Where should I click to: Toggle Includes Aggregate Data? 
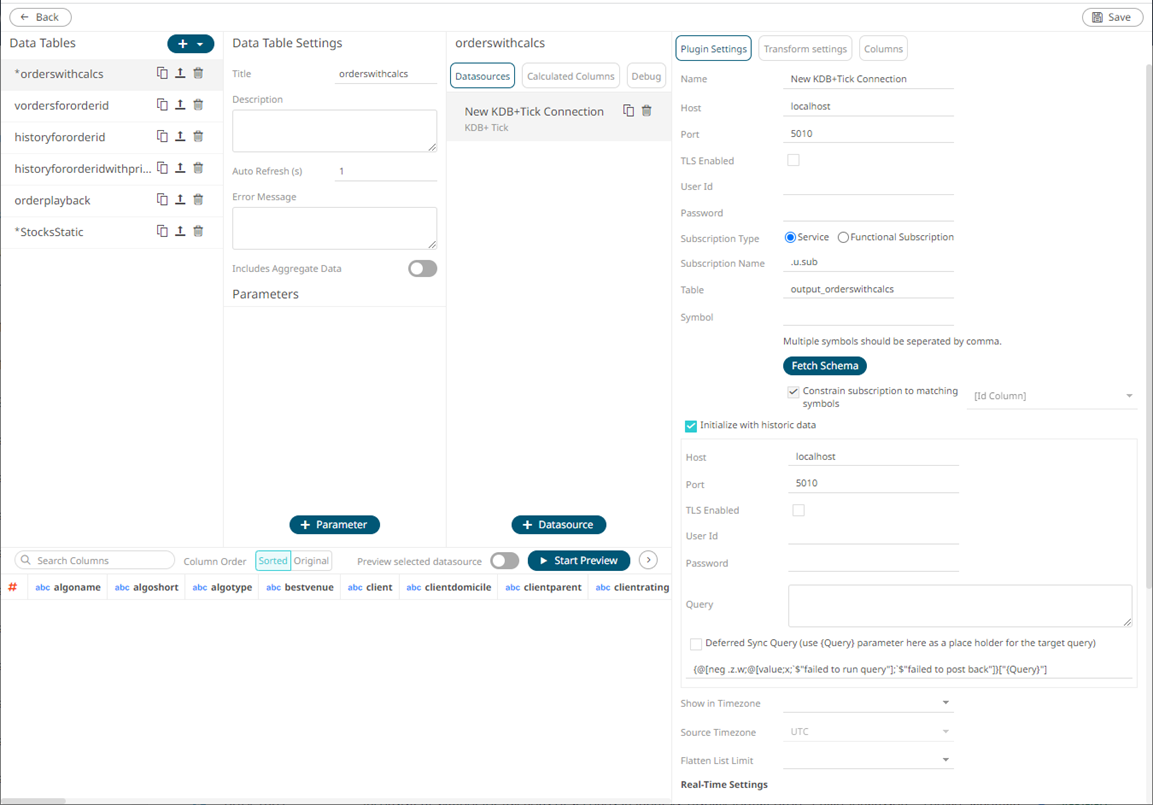422,268
